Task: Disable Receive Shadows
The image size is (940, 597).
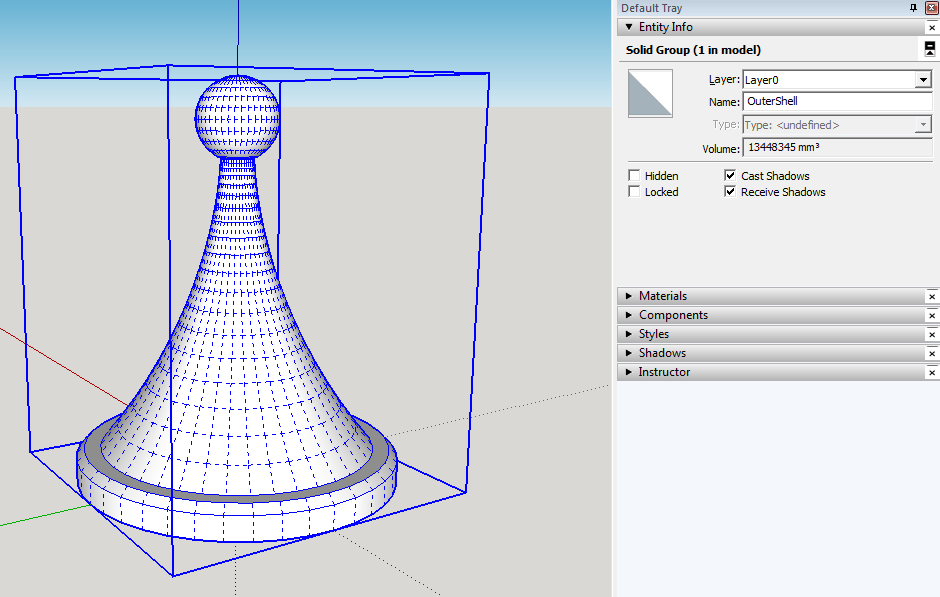Action: (730, 191)
